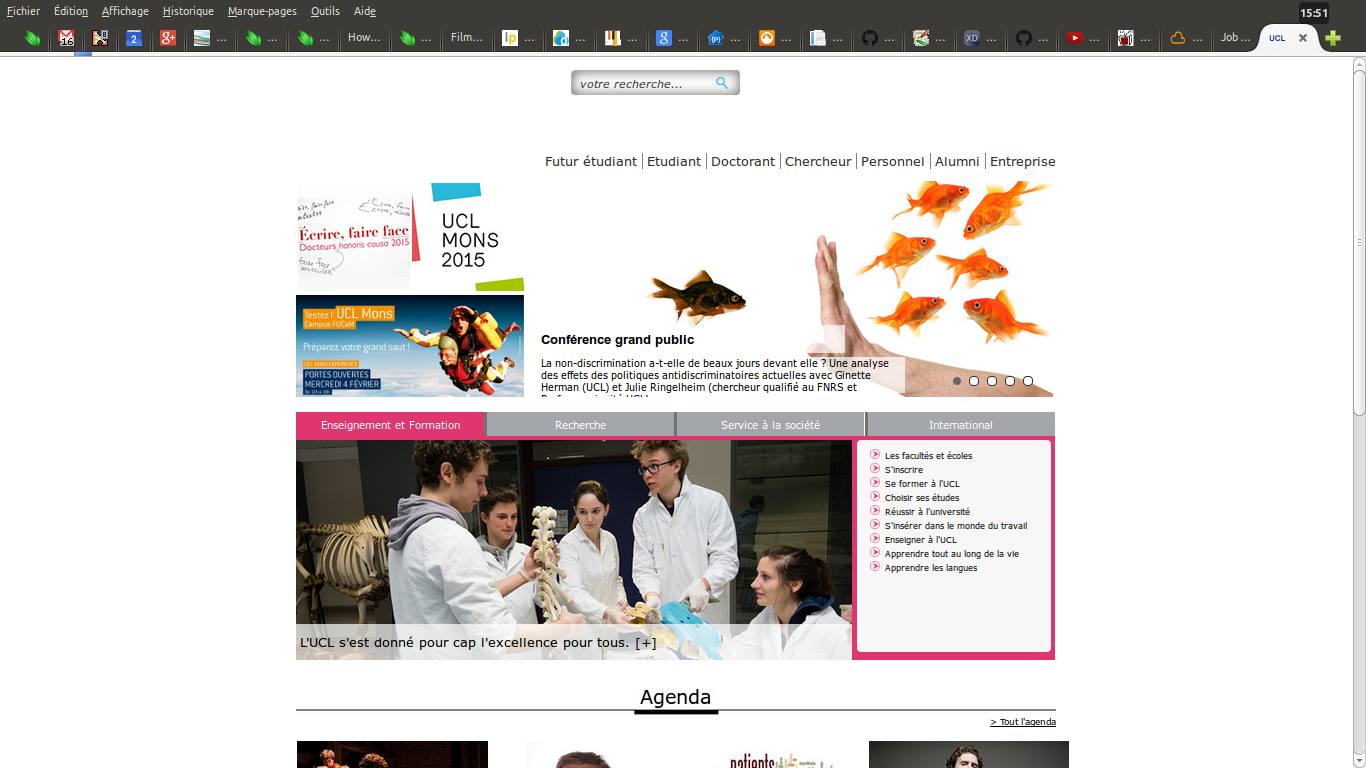Switch to the orange puzzle pinned tab
The image size is (1366, 768).
100,38
